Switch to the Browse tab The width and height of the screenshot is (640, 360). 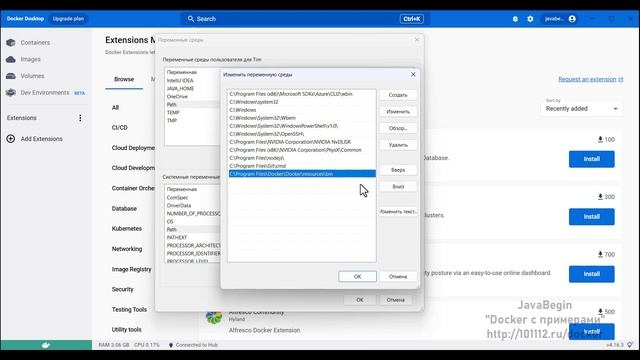(124, 79)
